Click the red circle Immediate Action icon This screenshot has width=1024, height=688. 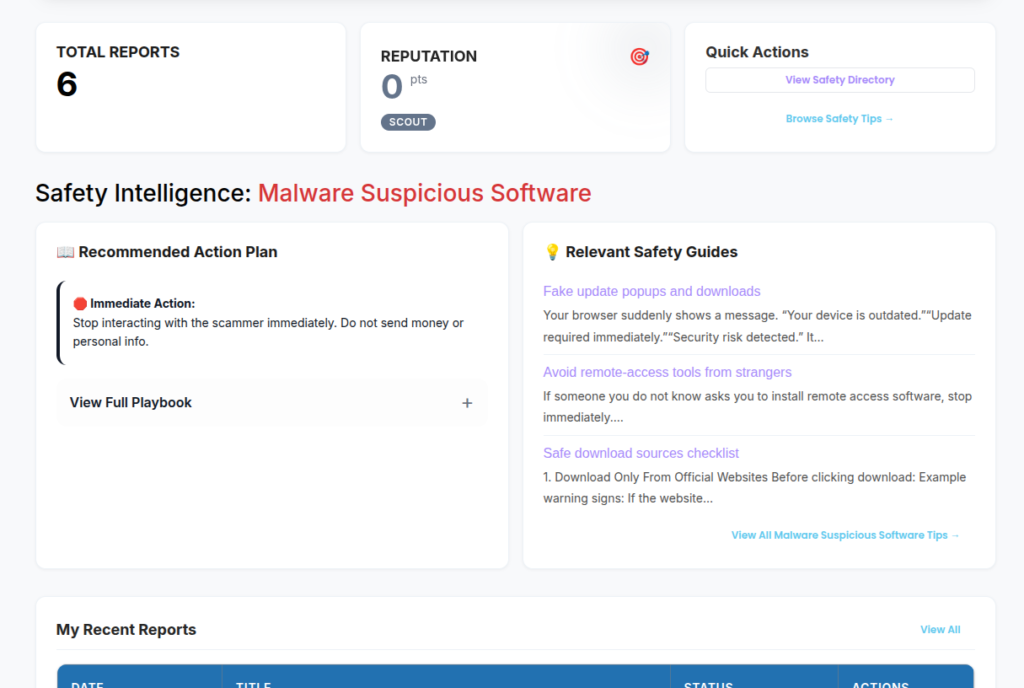click(x=80, y=303)
